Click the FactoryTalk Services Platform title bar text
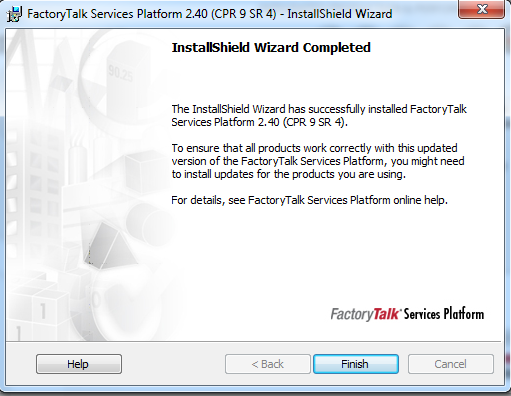Viewport: 511px width, 396px height. 210,14
